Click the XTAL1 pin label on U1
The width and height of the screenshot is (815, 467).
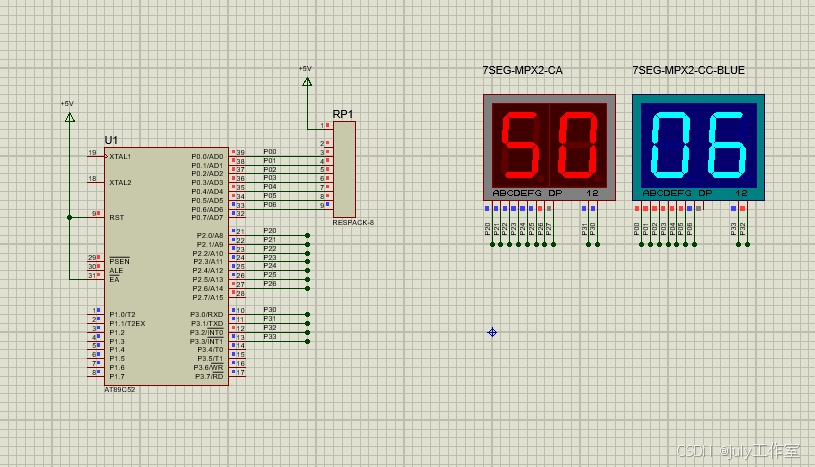(x=120, y=157)
